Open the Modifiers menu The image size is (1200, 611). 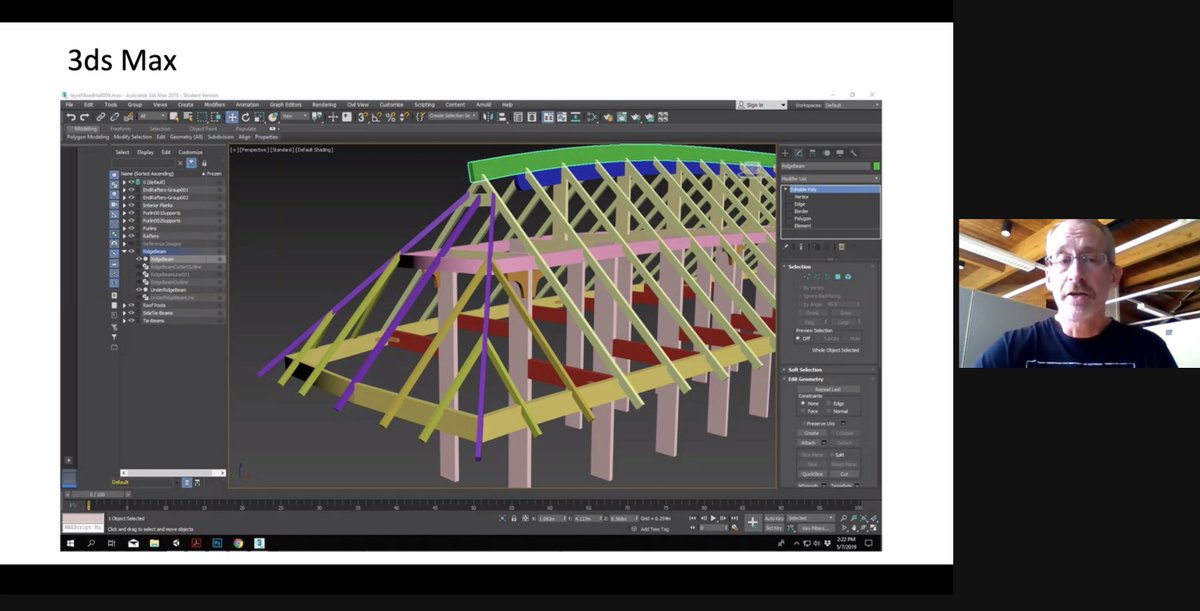pyautogui.click(x=215, y=104)
